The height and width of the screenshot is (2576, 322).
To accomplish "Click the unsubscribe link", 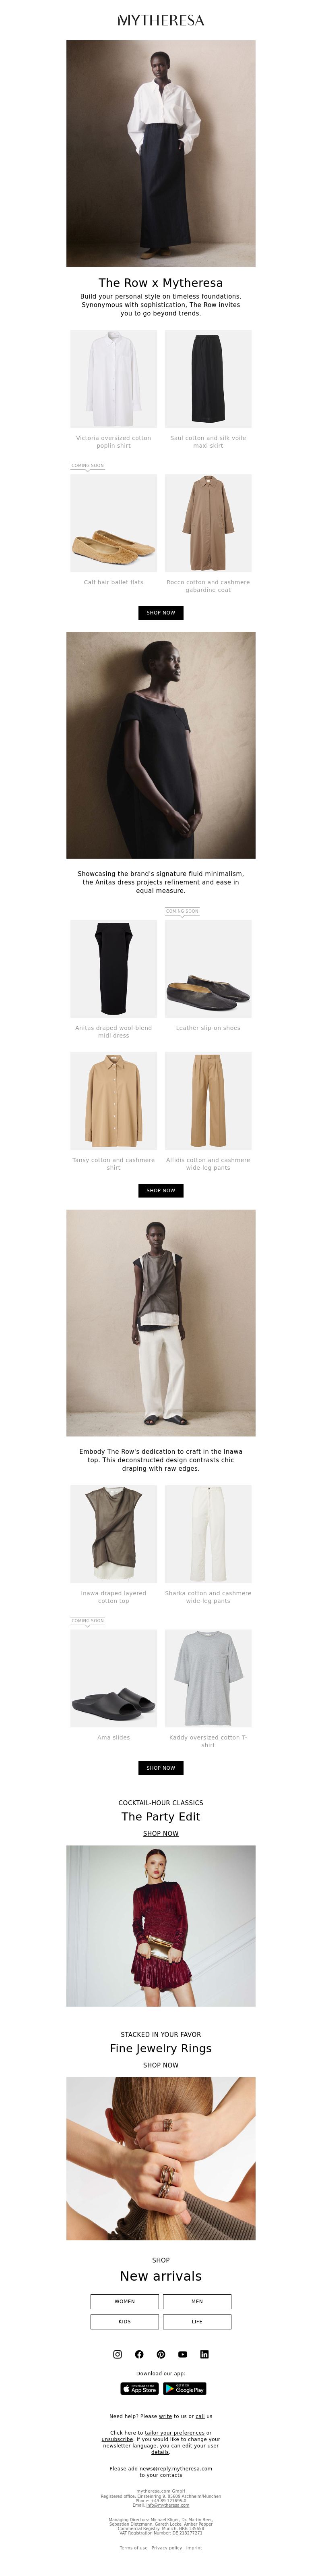I will point(117,2439).
